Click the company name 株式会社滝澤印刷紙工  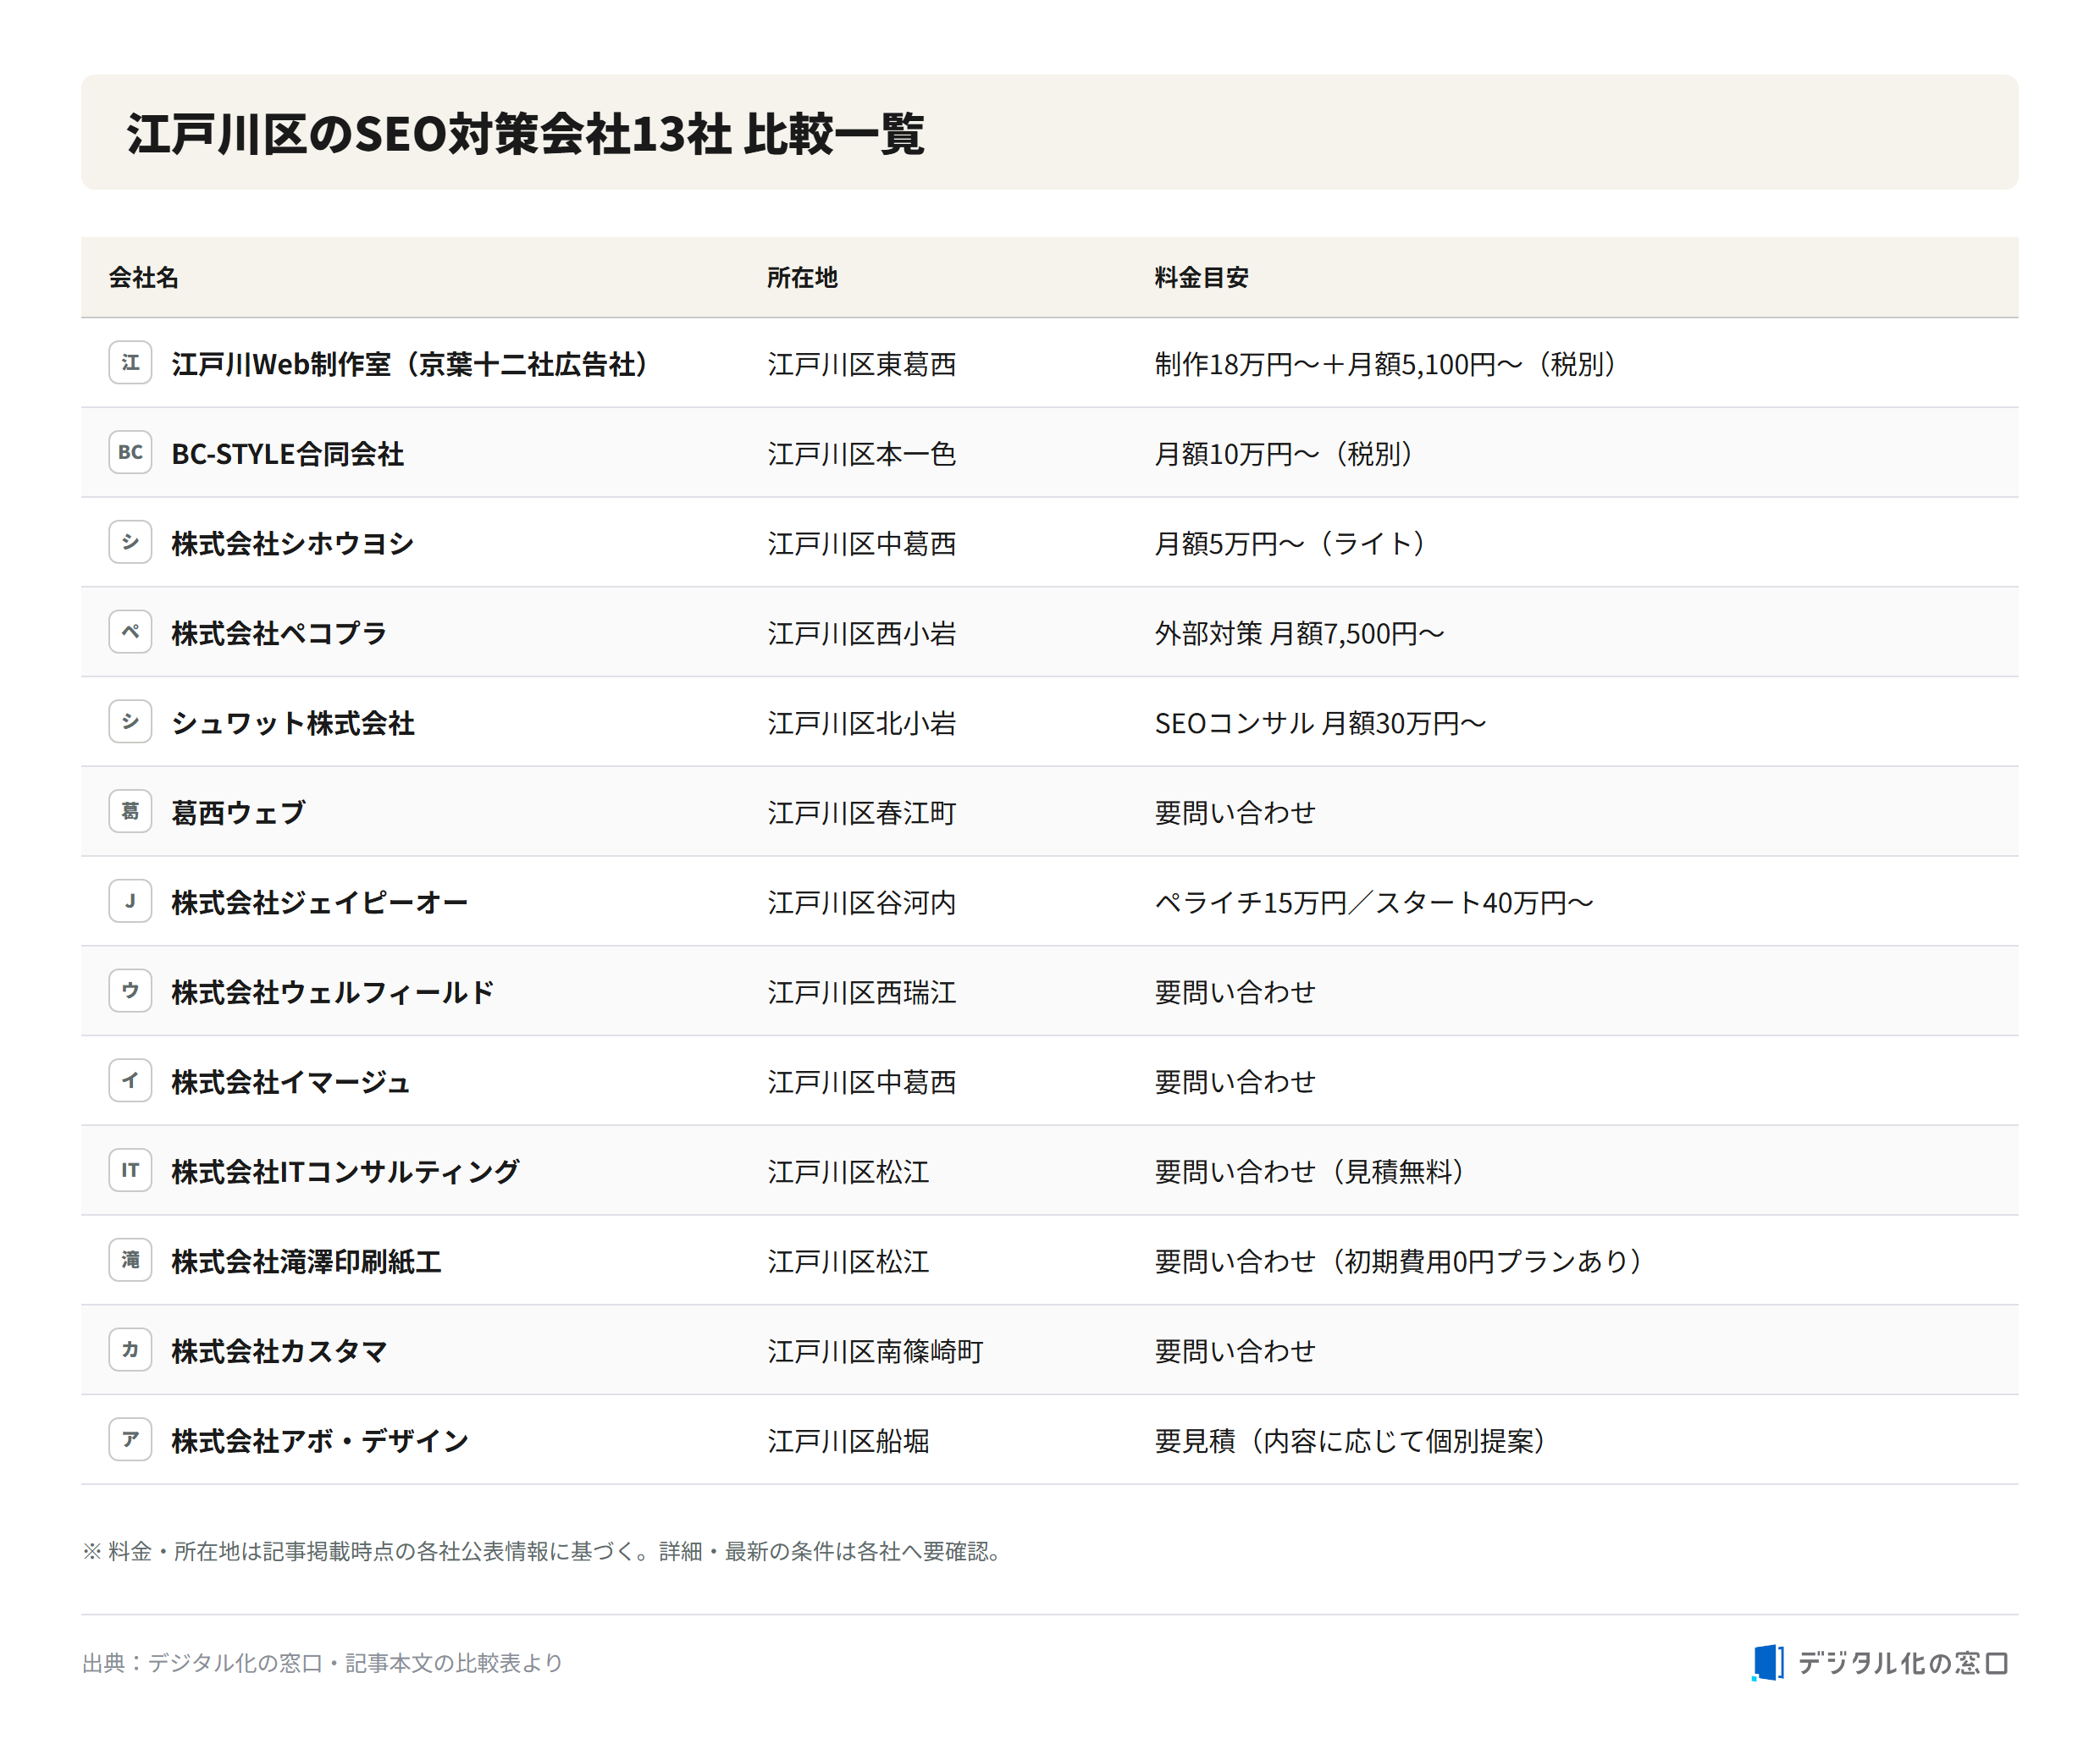coord(306,1262)
